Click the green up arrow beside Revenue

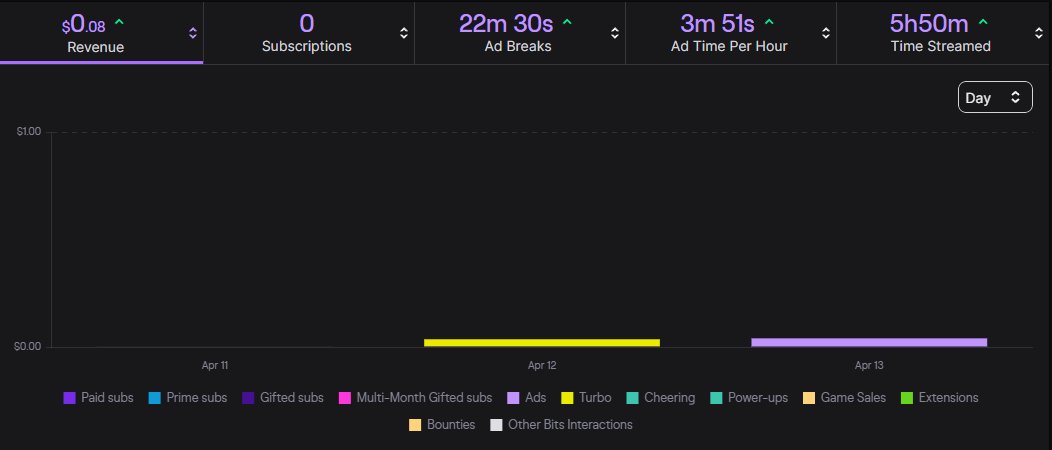119,22
